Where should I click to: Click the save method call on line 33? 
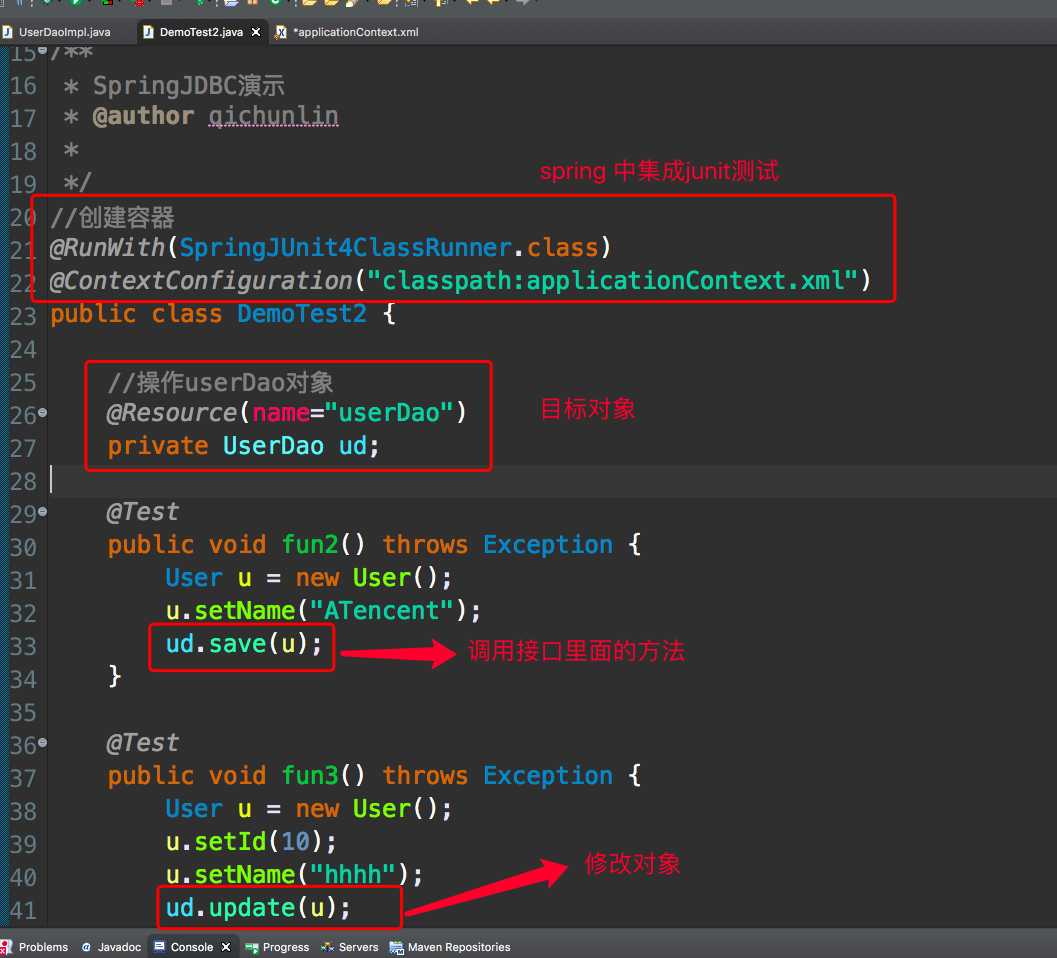237,644
